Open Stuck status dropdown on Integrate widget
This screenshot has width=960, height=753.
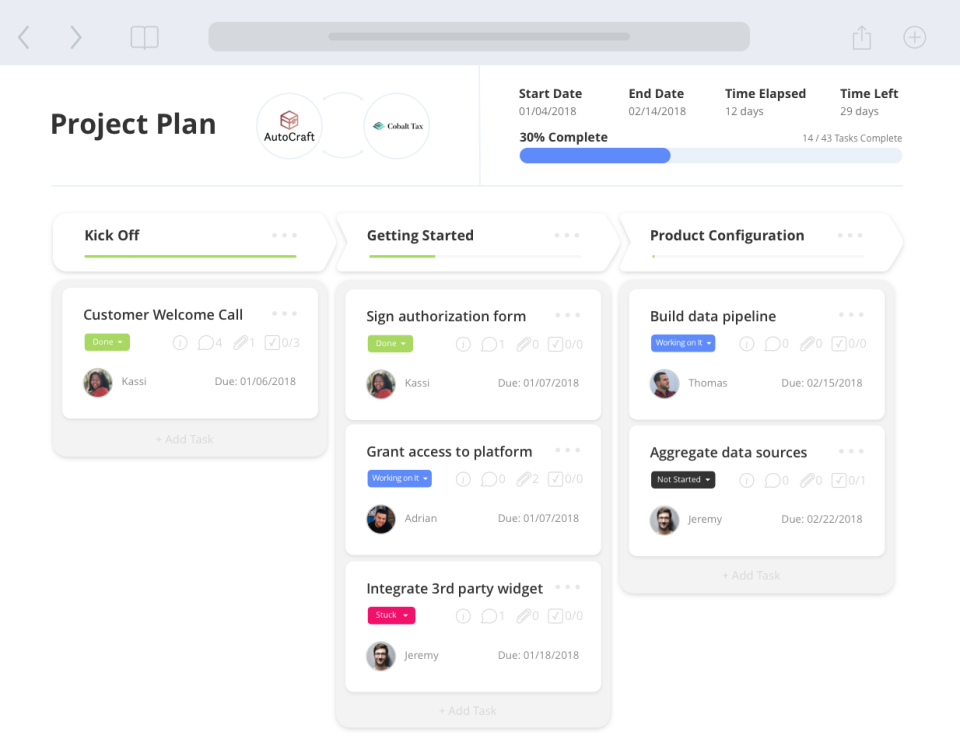[x=391, y=615]
